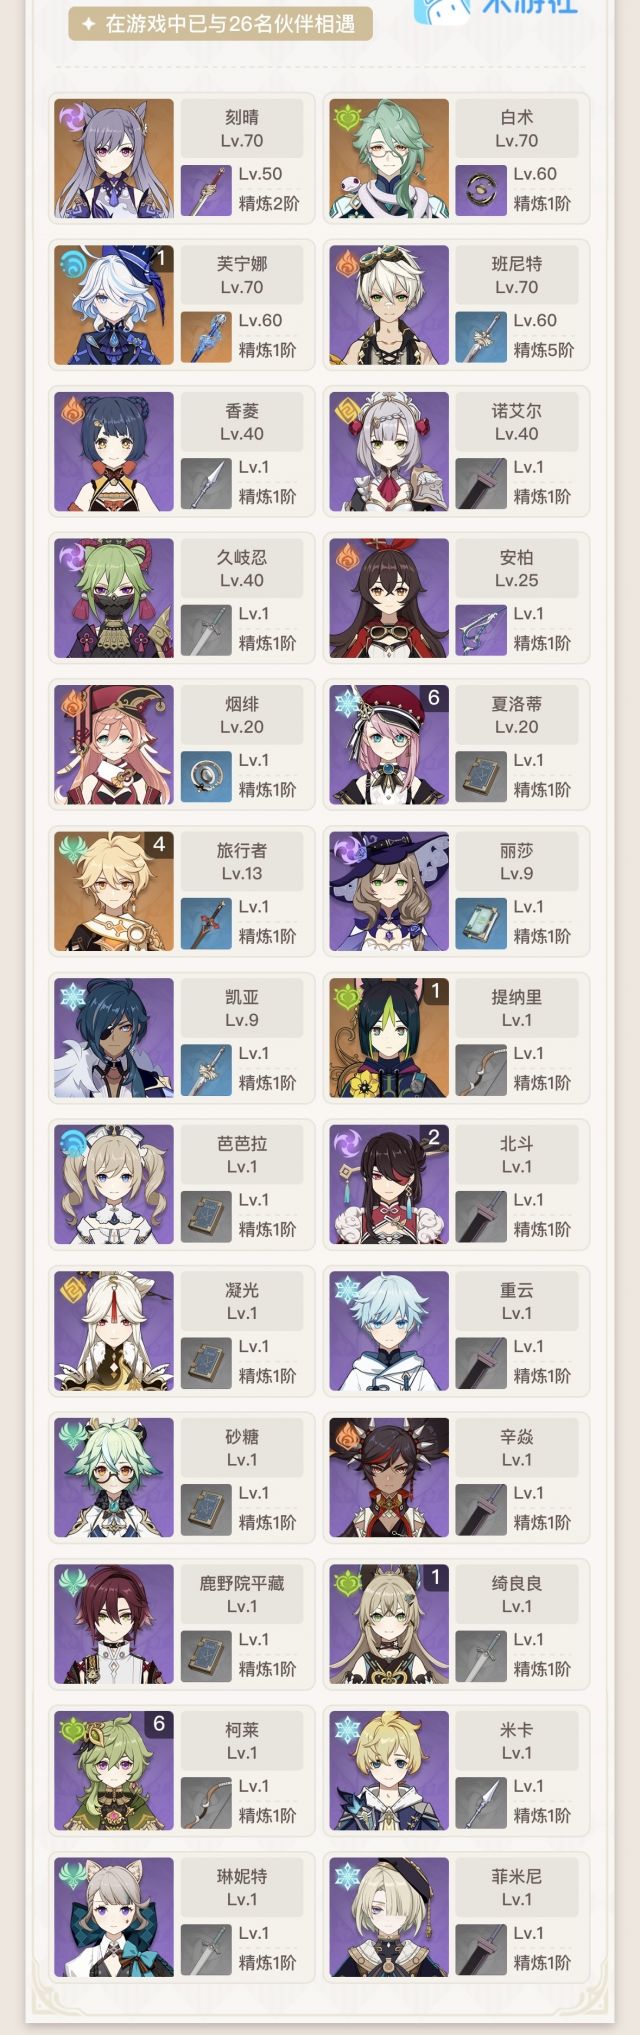Open Freminet (菲米尼) character portrait
Screen dimensions: 640x2035
pos(389,1918)
